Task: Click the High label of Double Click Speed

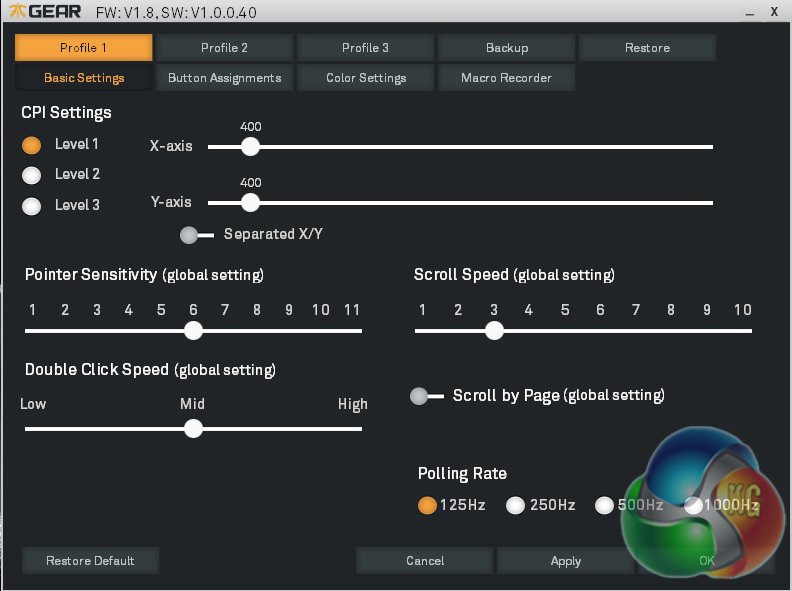Action: tap(353, 404)
